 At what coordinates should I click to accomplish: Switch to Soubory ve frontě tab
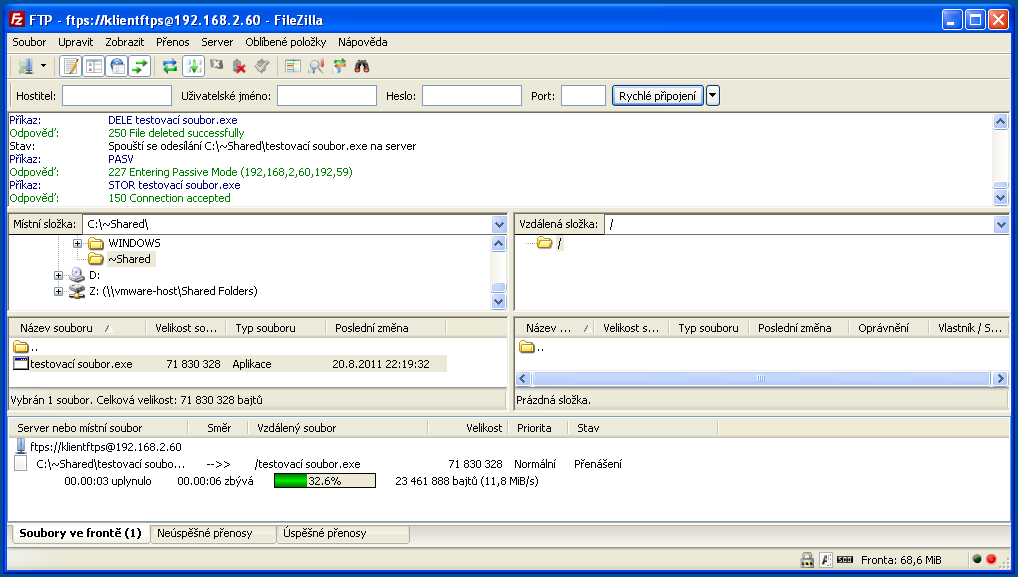[x=81, y=534]
